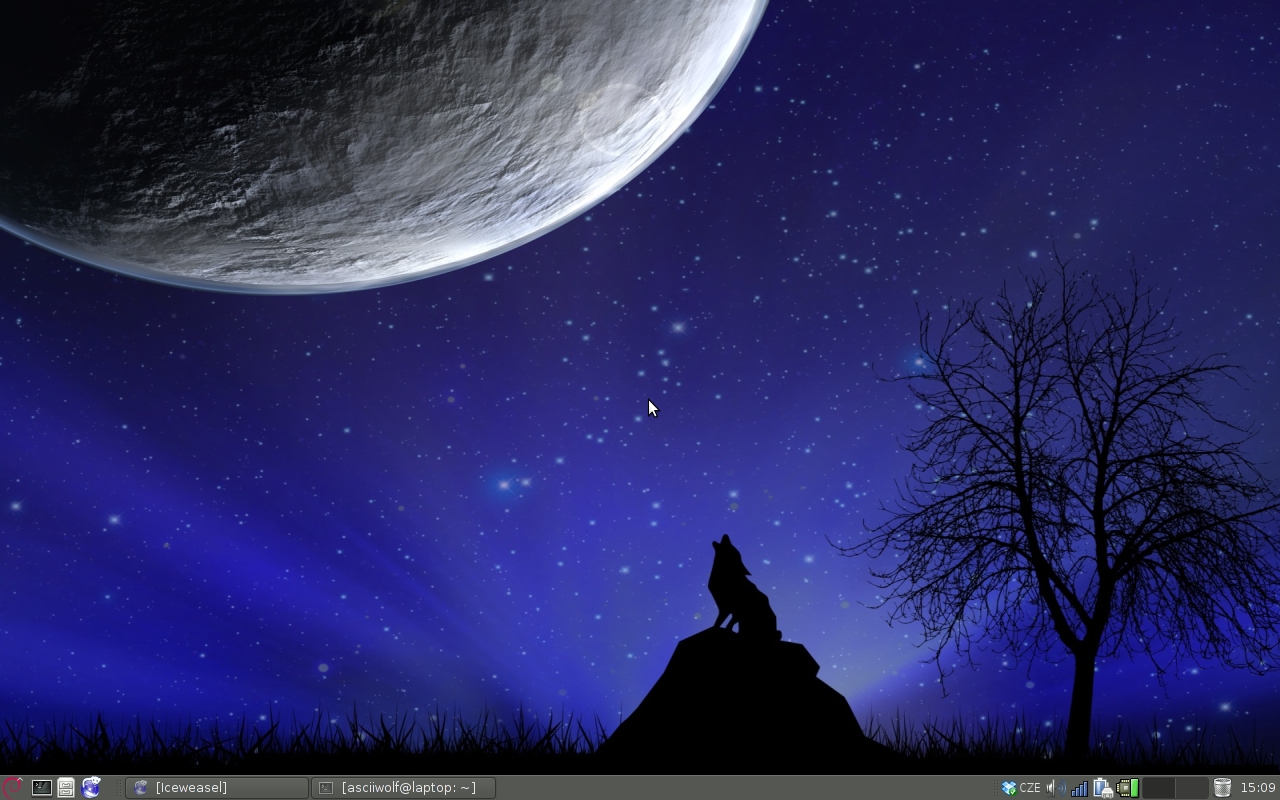The image size is (1280, 800).
Task: Switch to the asciiwolf@laptop terminal task
Action: point(404,788)
